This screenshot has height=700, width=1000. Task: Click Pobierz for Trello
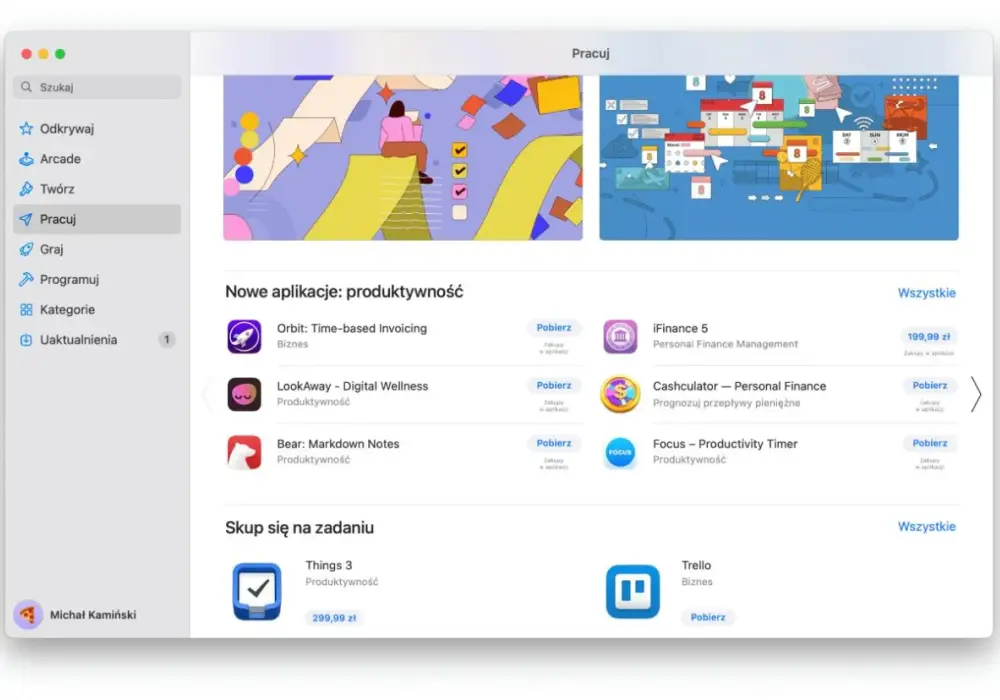tap(708, 617)
